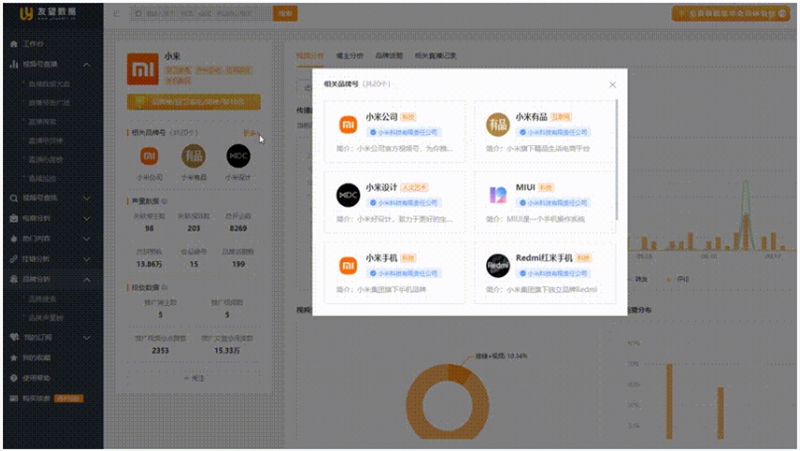Click the info icon beside 声量数据

[164, 202]
